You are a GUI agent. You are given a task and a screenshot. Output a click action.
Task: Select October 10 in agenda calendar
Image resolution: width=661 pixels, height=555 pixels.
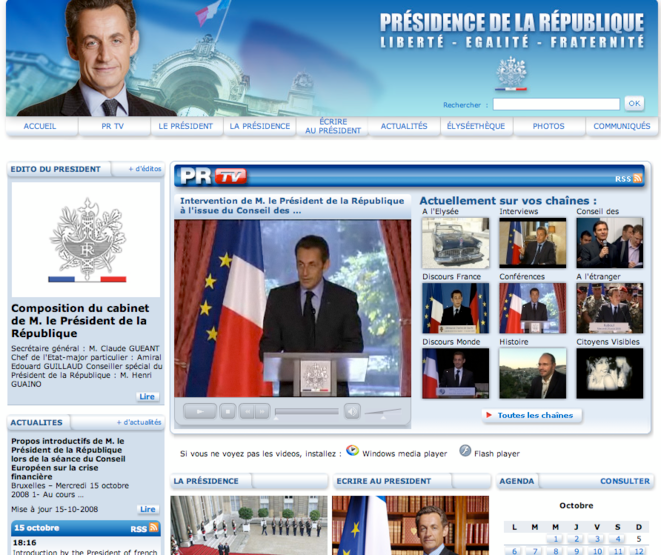click(x=597, y=551)
